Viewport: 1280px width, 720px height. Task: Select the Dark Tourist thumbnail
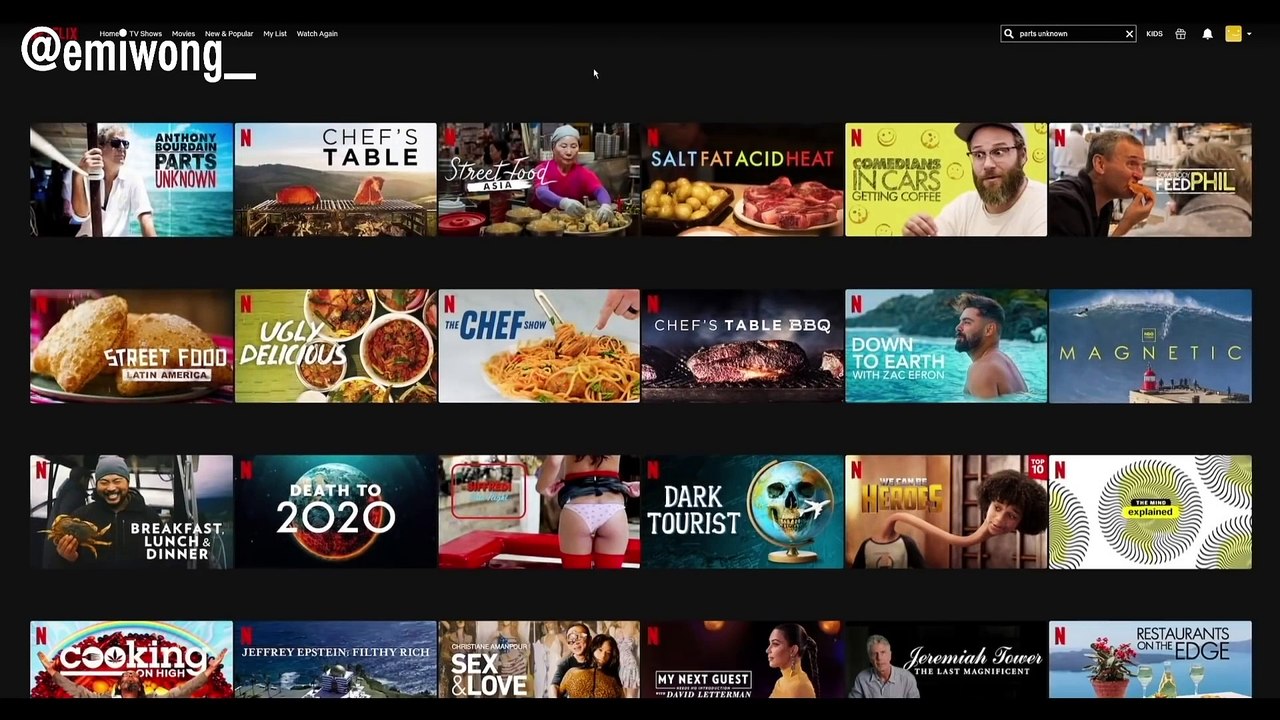tap(742, 512)
